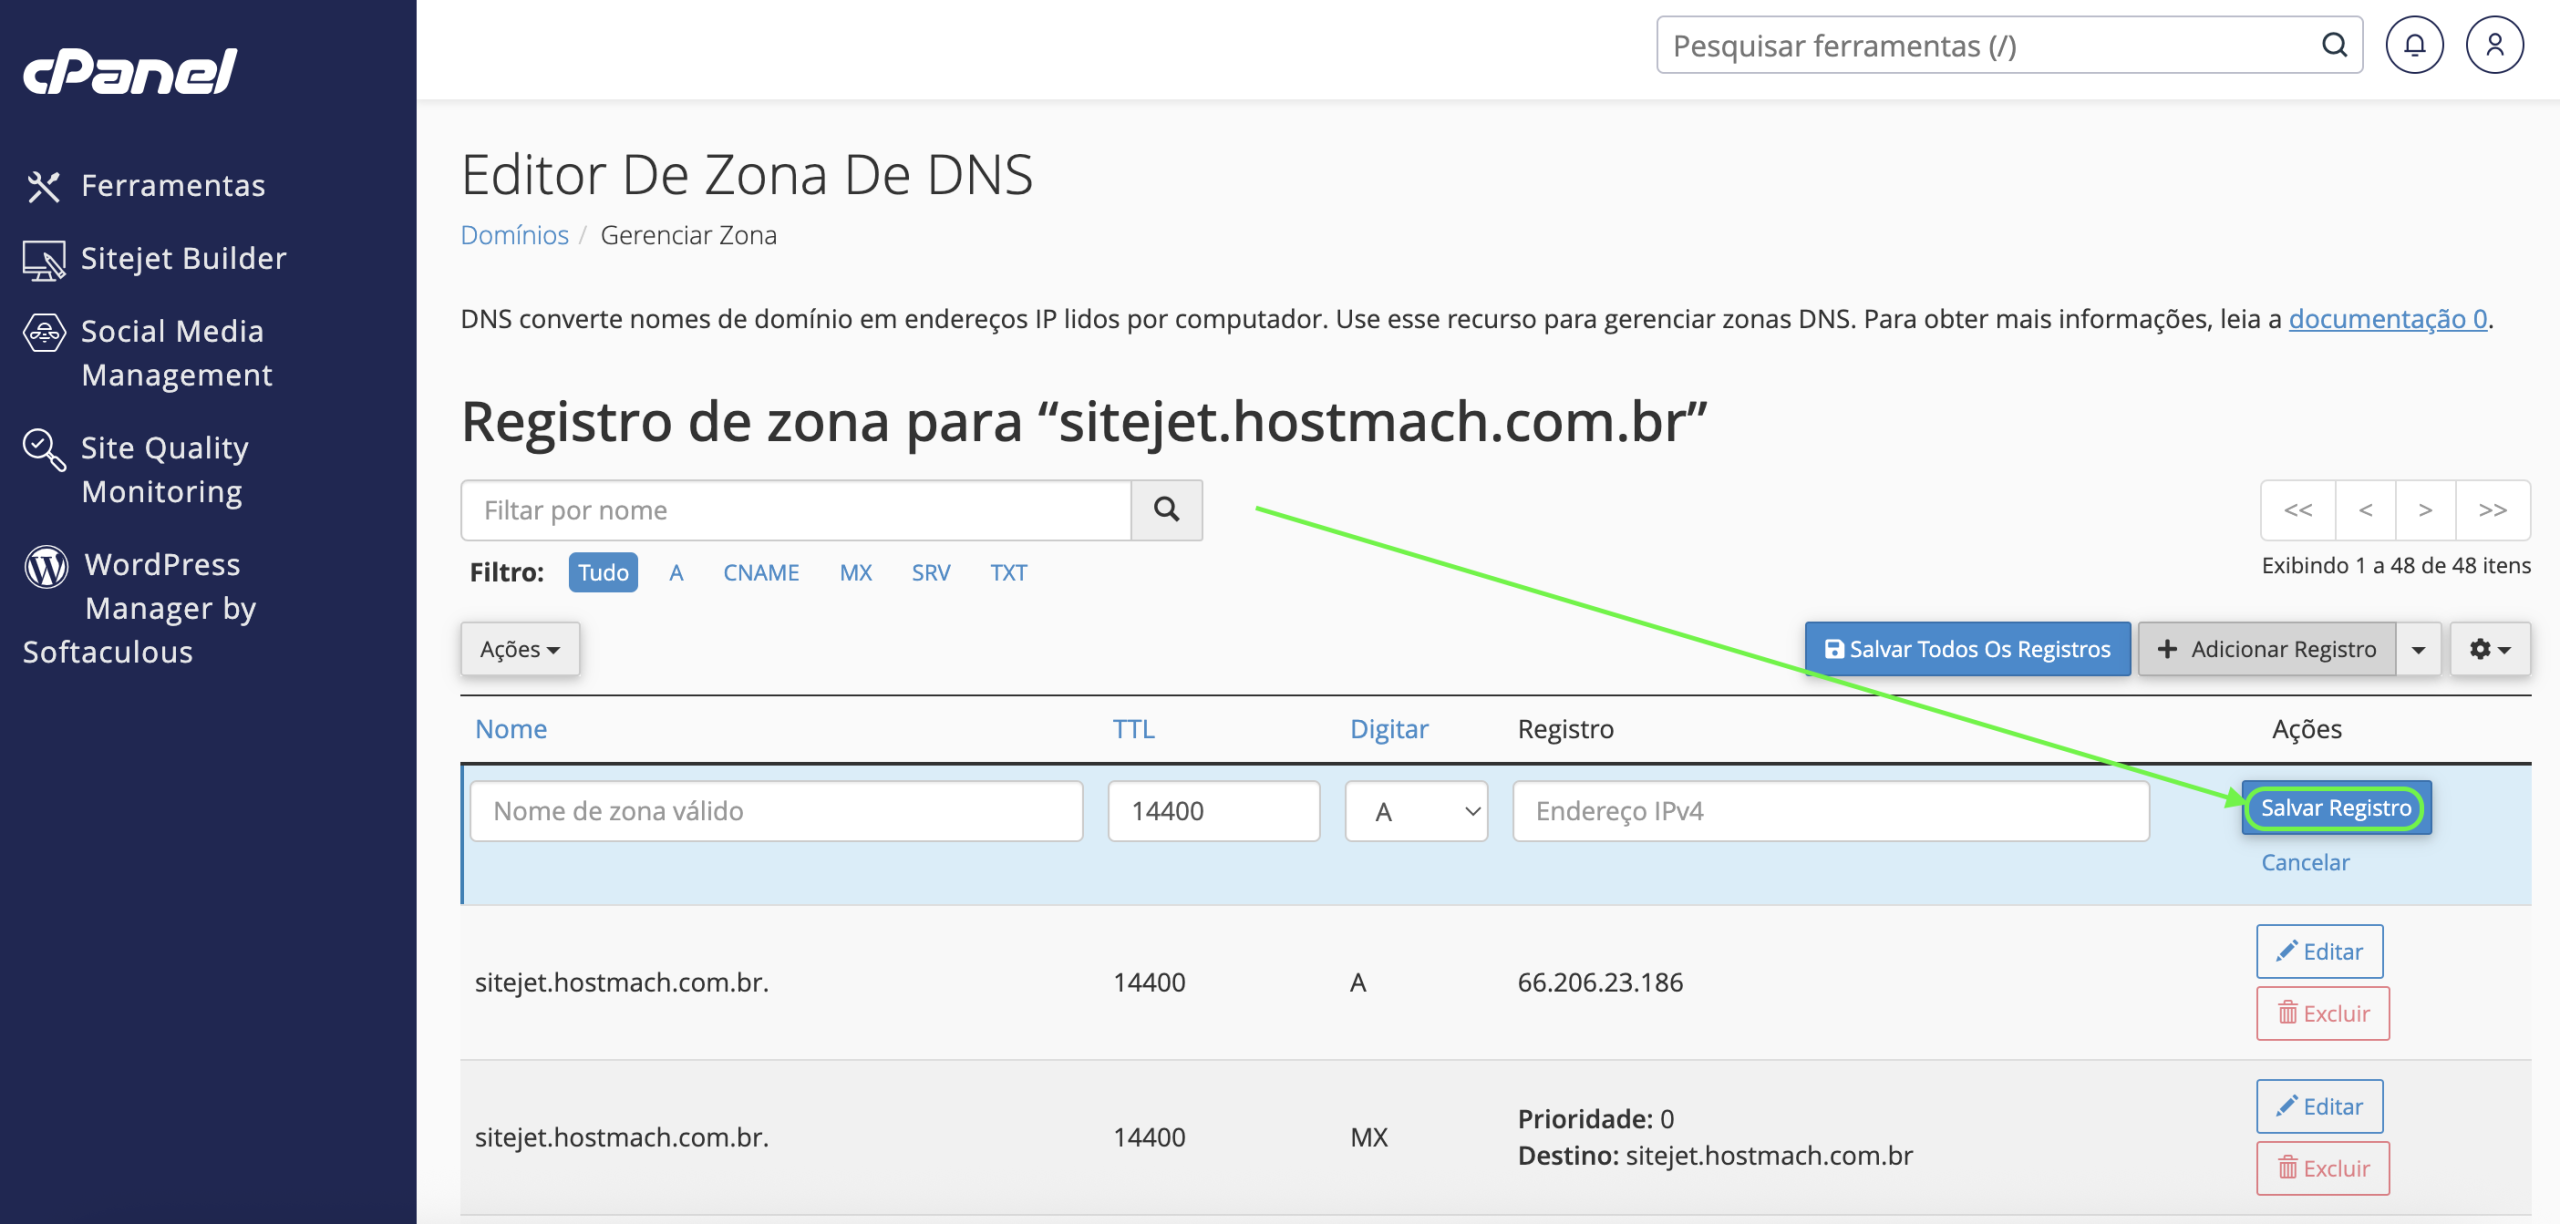Click the MX row name sitejet.hostmach.com.br.
The height and width of the screenshot is (1224, 2560).
[x=621, y=1138]
